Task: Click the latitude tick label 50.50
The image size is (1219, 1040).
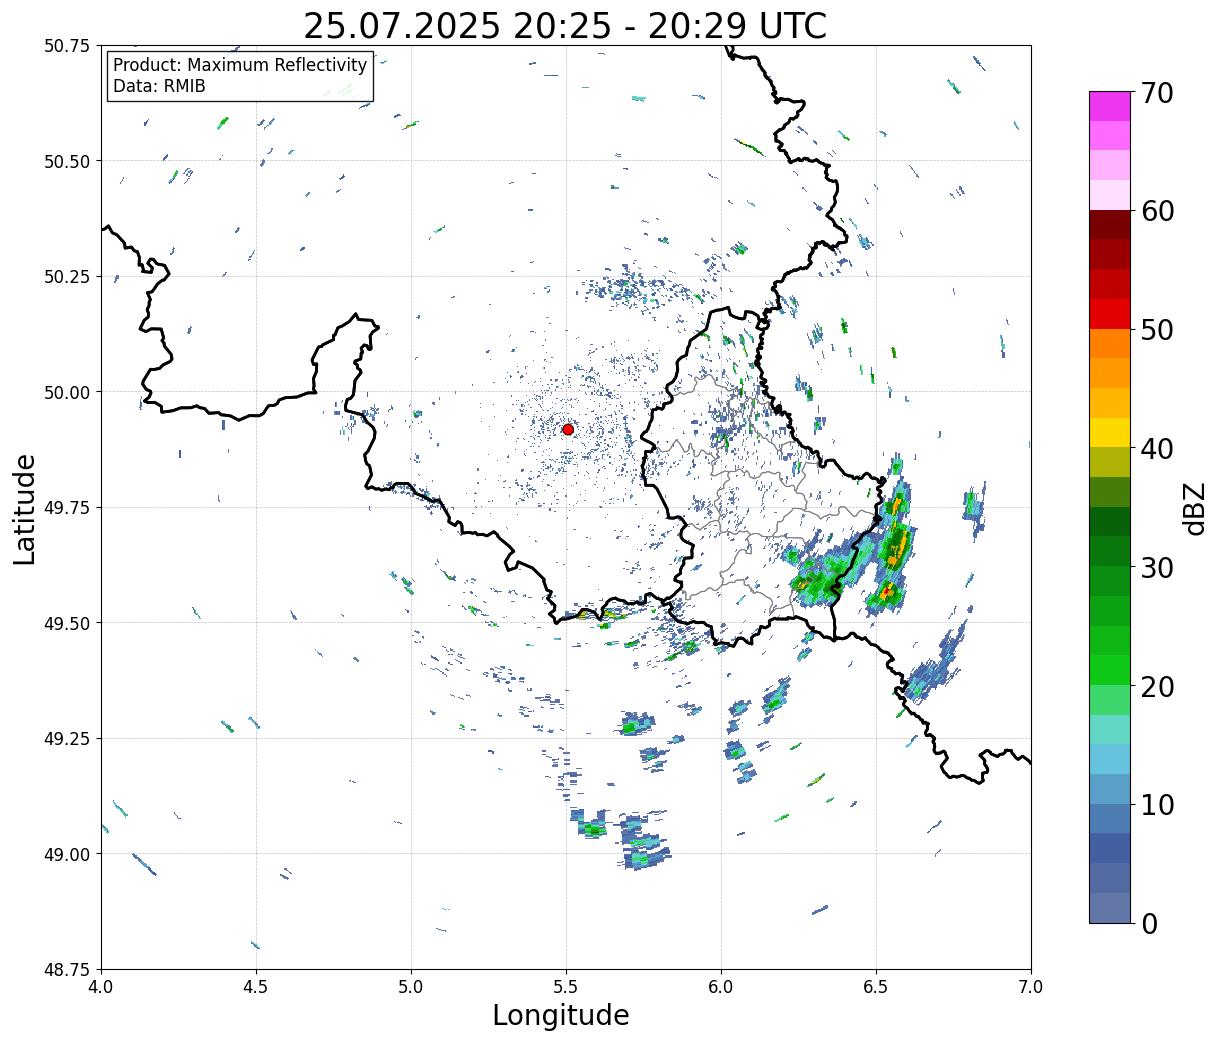Action: pyautogui.click(x=67, y=161)
